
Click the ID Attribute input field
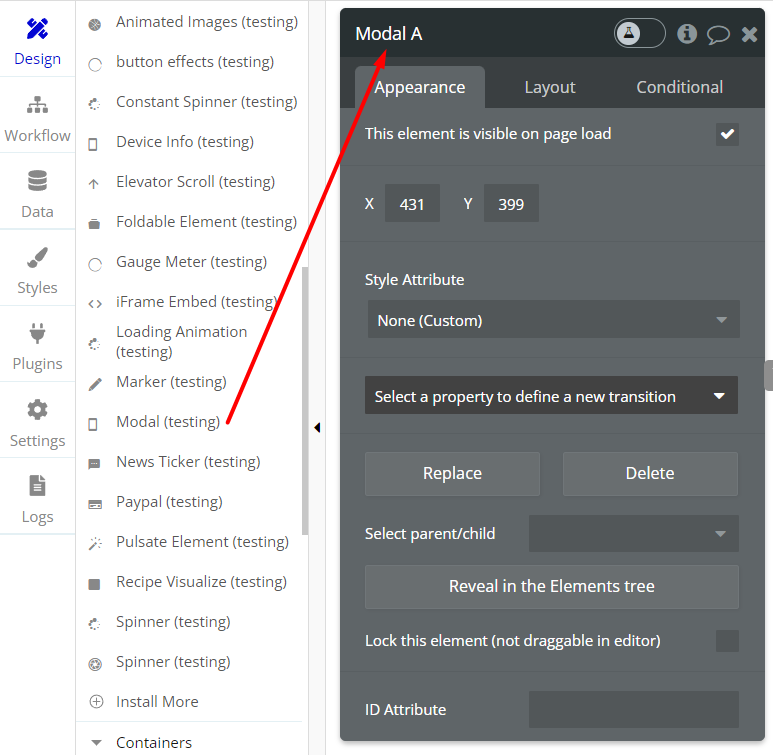pos(633,709)
